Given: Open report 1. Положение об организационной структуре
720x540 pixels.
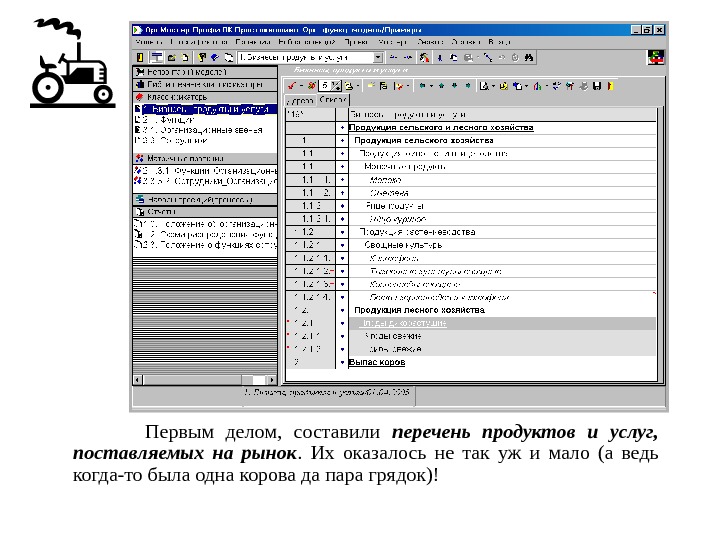Looking at the screenshot, I should click(206, 224).
